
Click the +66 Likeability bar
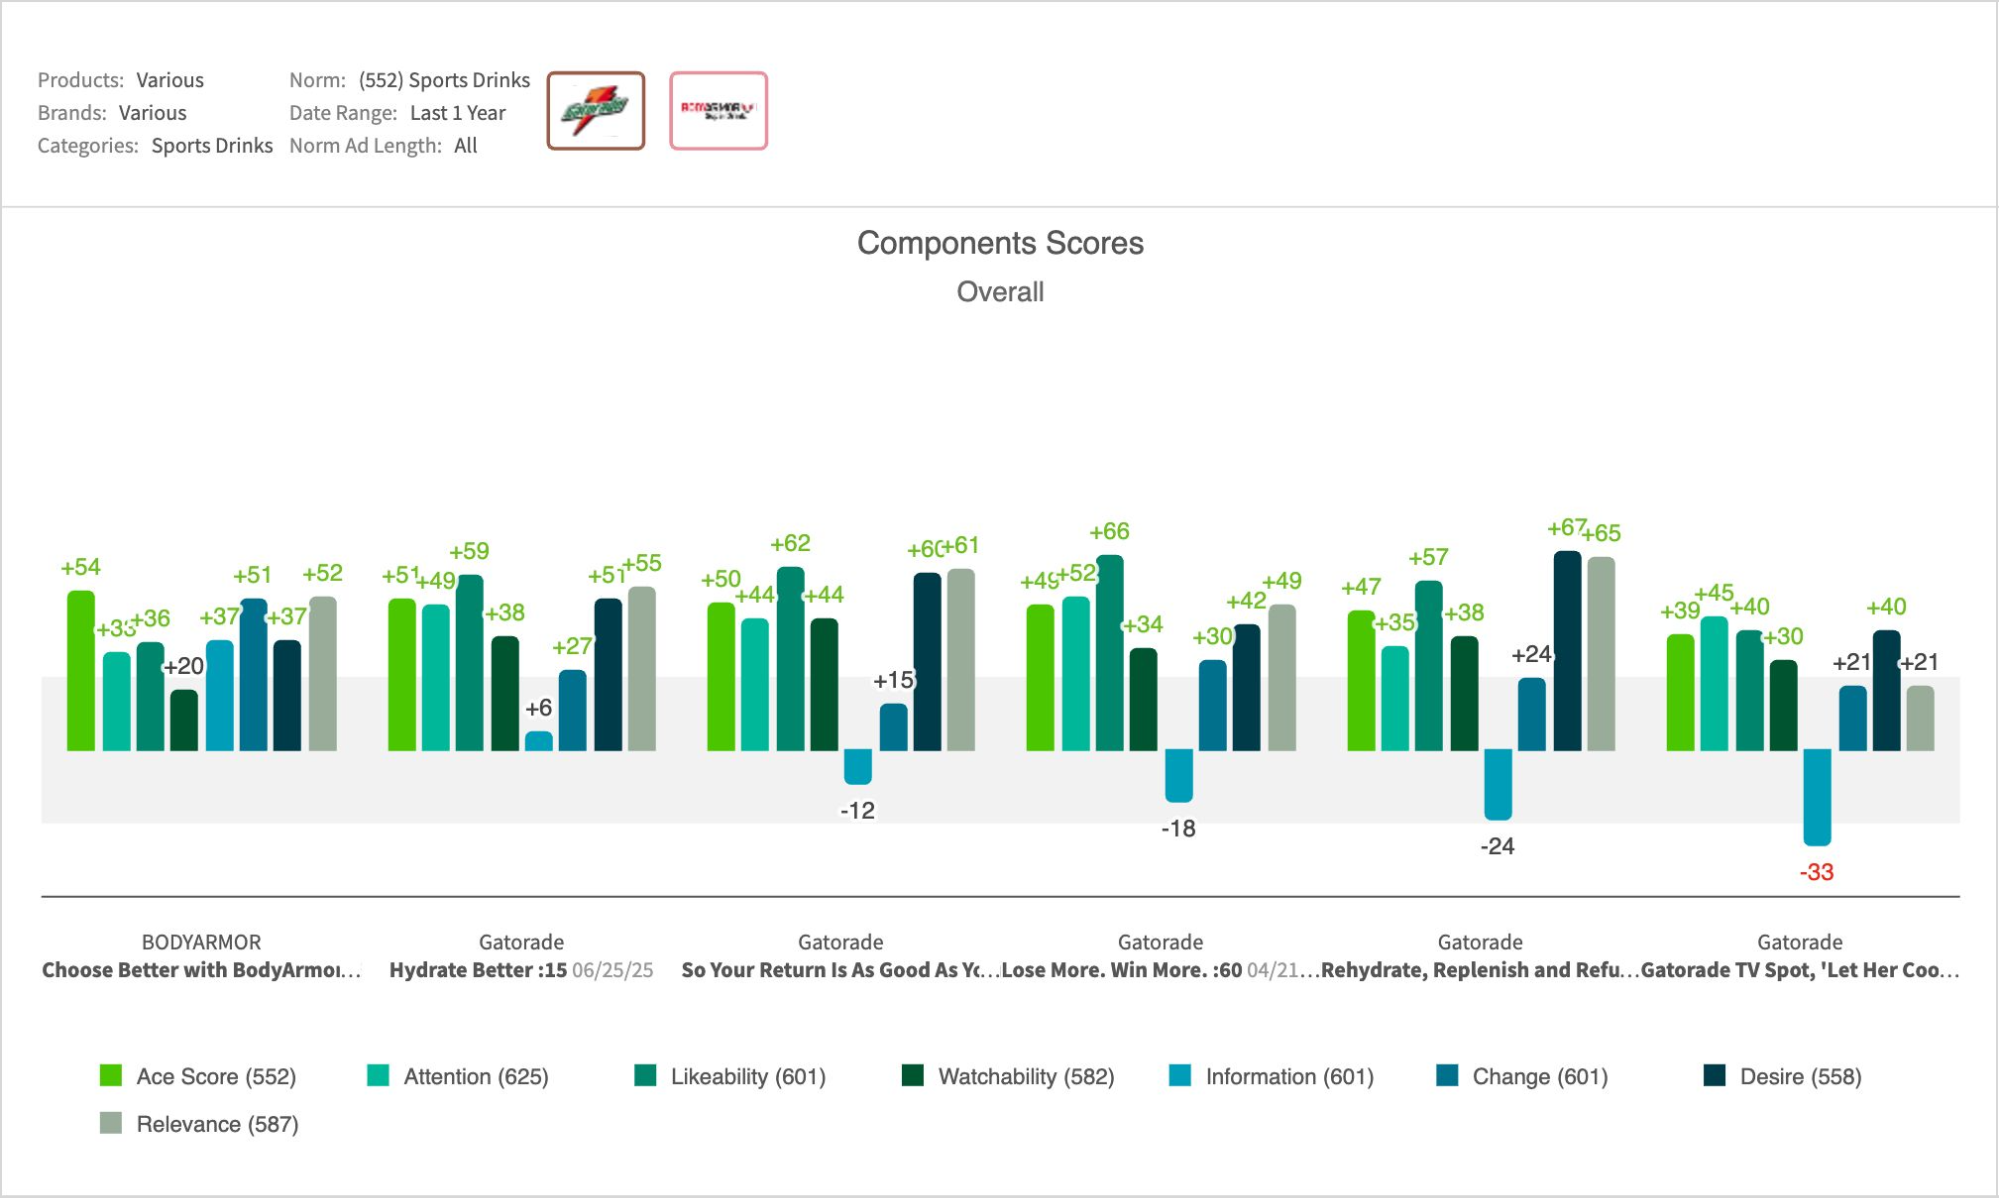tap(1109, 652)
